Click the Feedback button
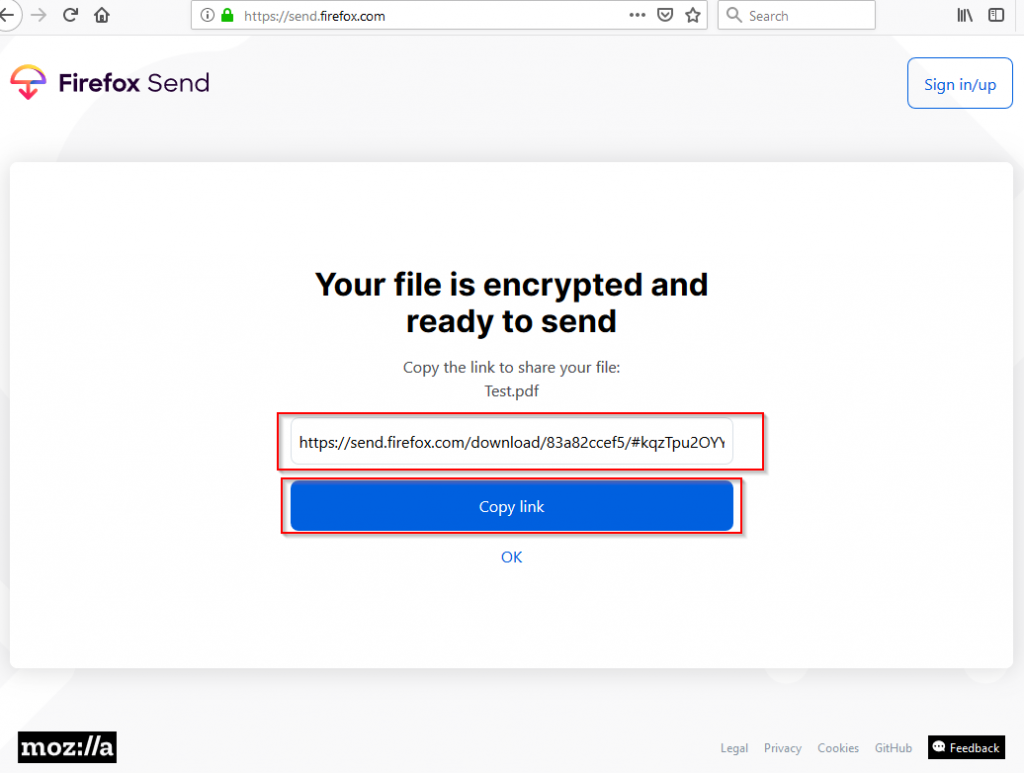Viewport: 1024px width, 773px height. (965, 748)
